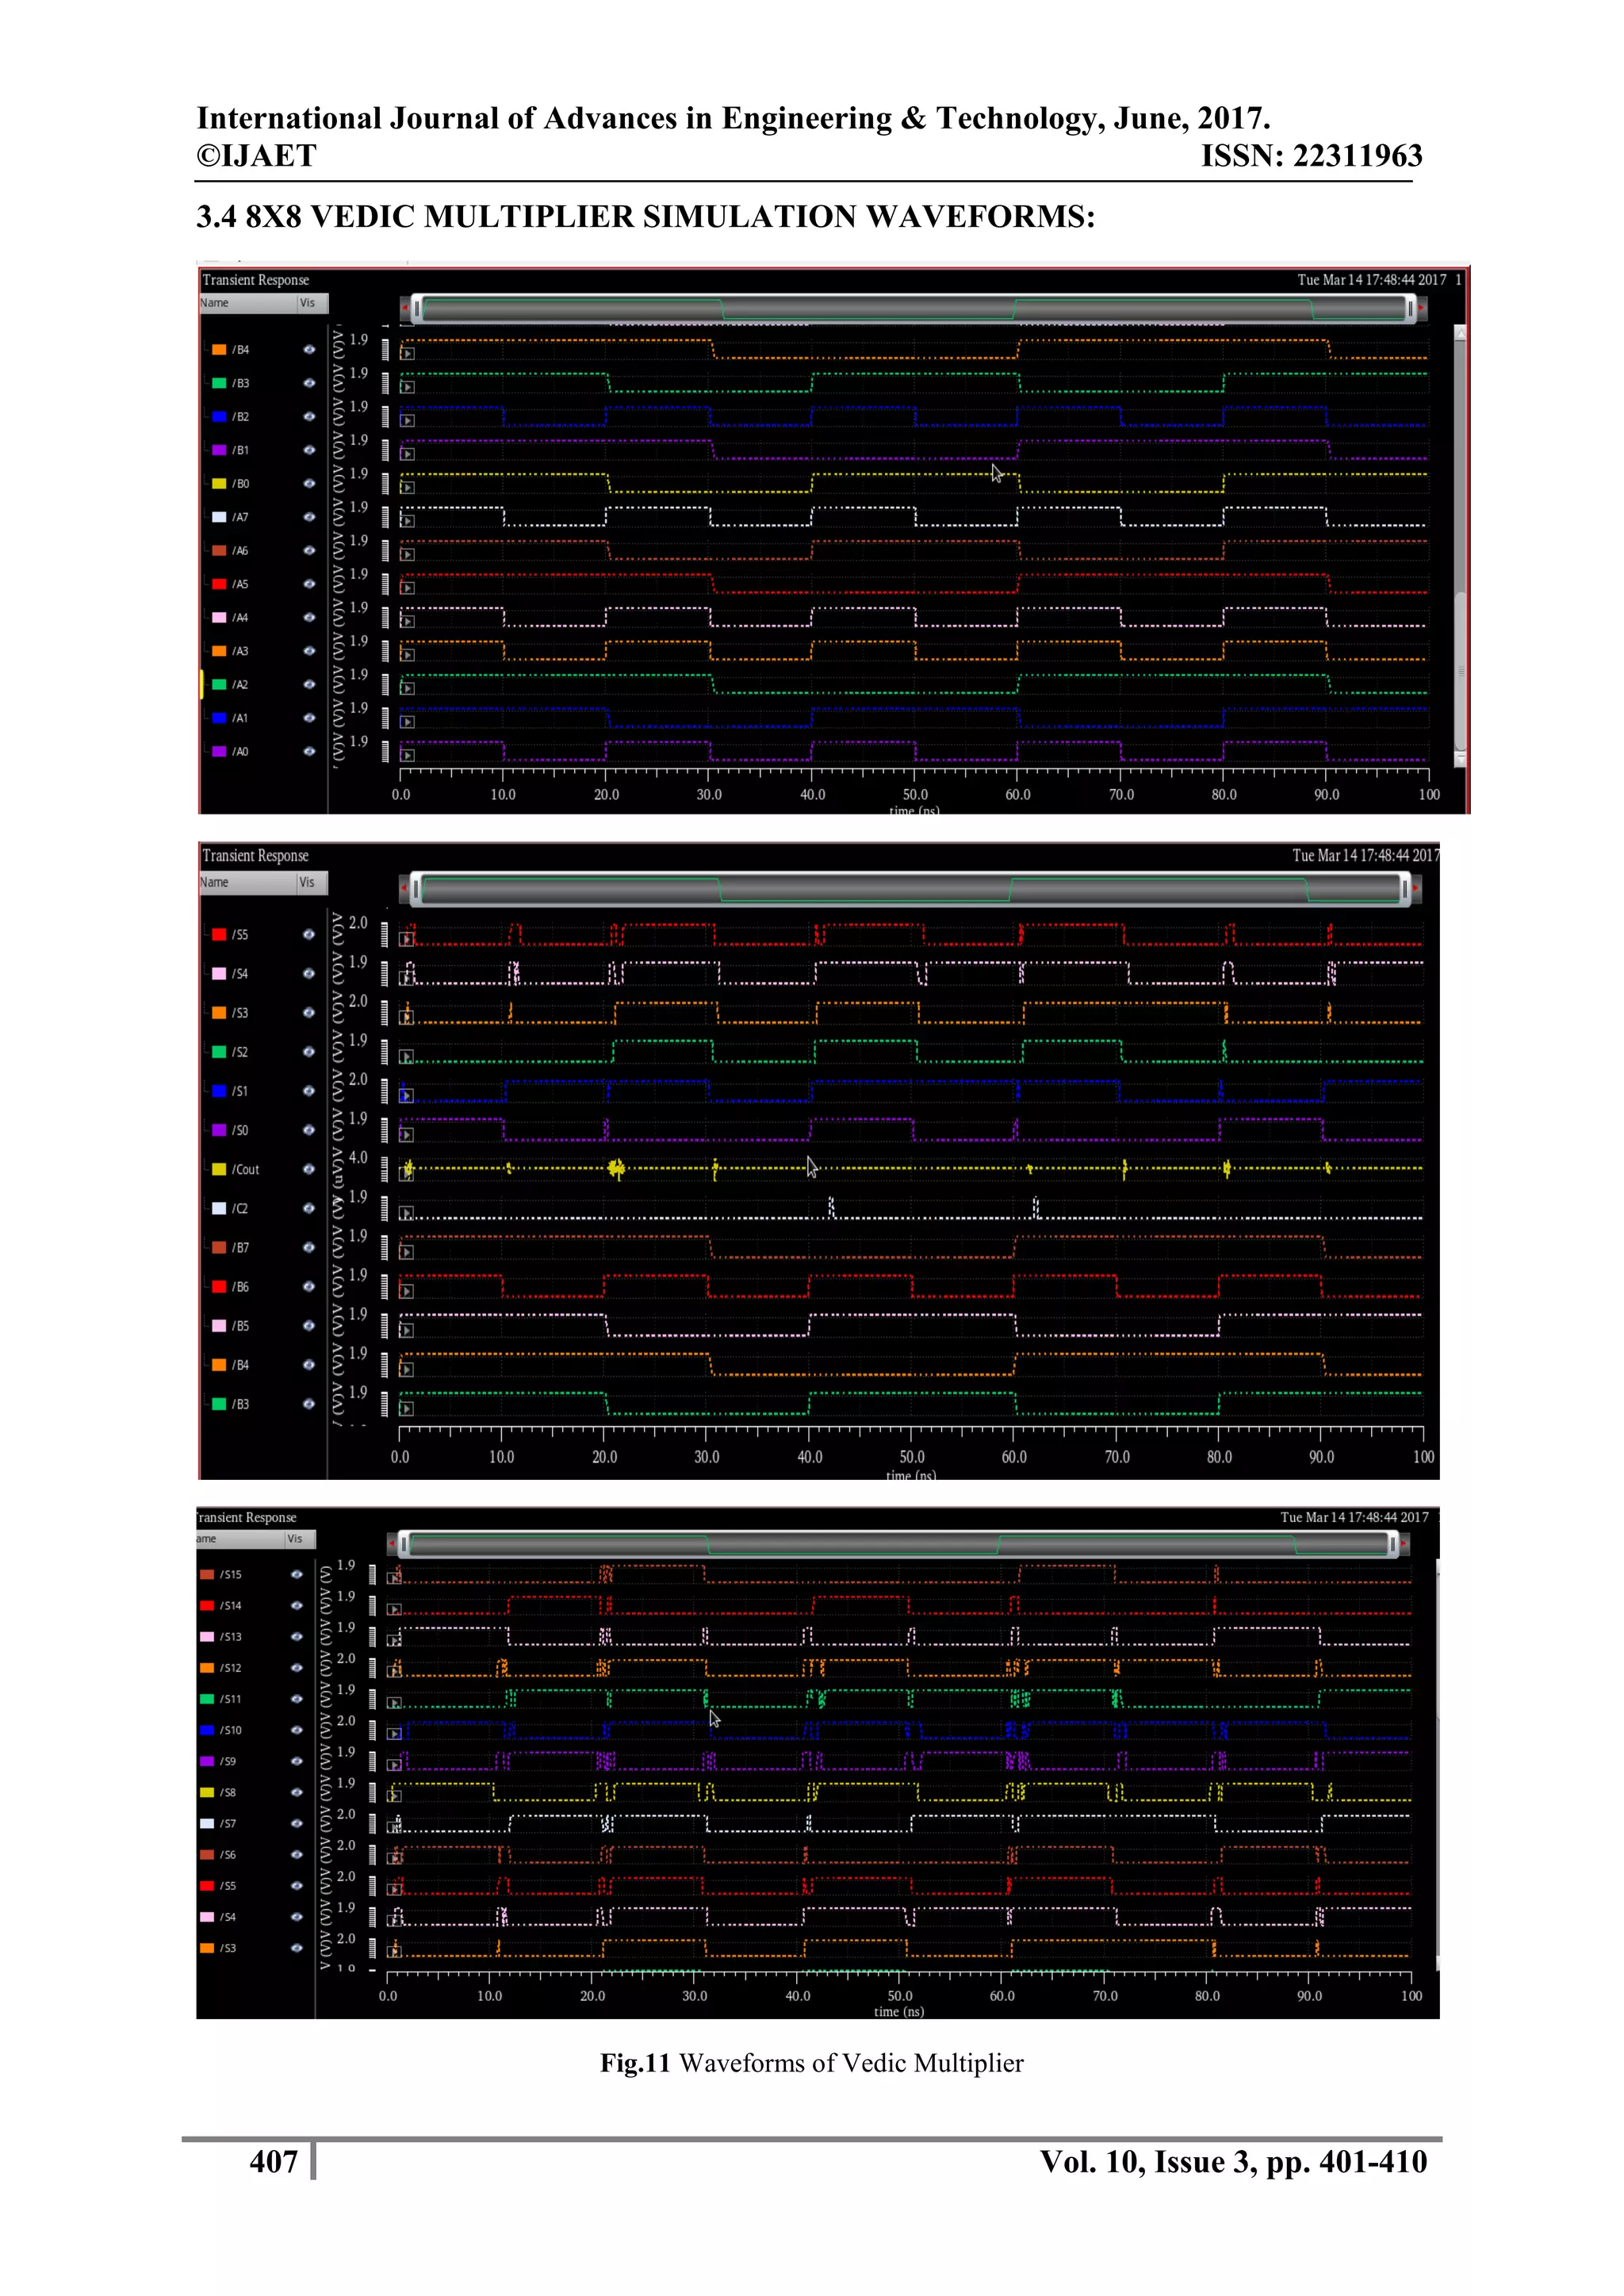Screen dimensions: 1624x2296
Task: Click the play marker on the /B7 trace
Action: (407, 1252)
